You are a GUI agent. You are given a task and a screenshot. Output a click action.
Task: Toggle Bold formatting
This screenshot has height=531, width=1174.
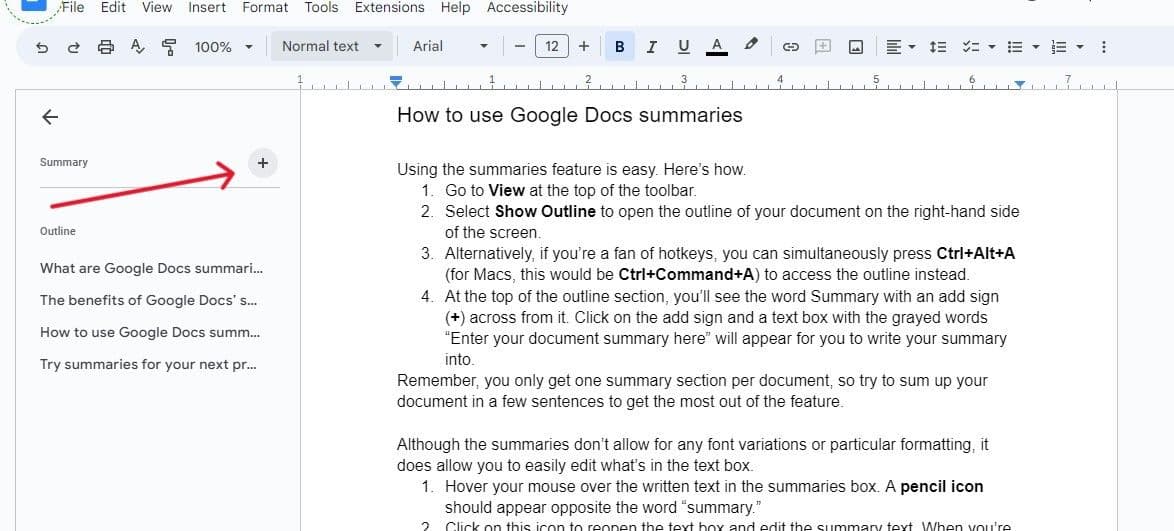620,46
